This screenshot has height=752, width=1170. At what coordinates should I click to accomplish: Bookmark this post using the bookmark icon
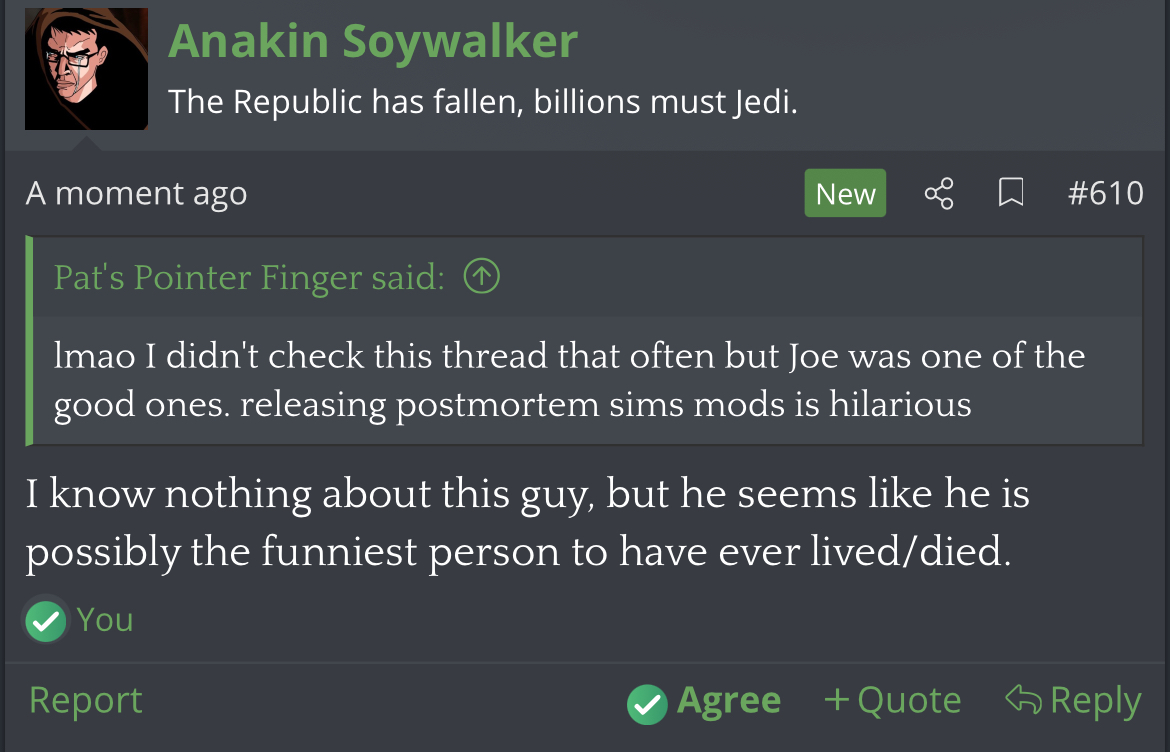coord(1011,194)
